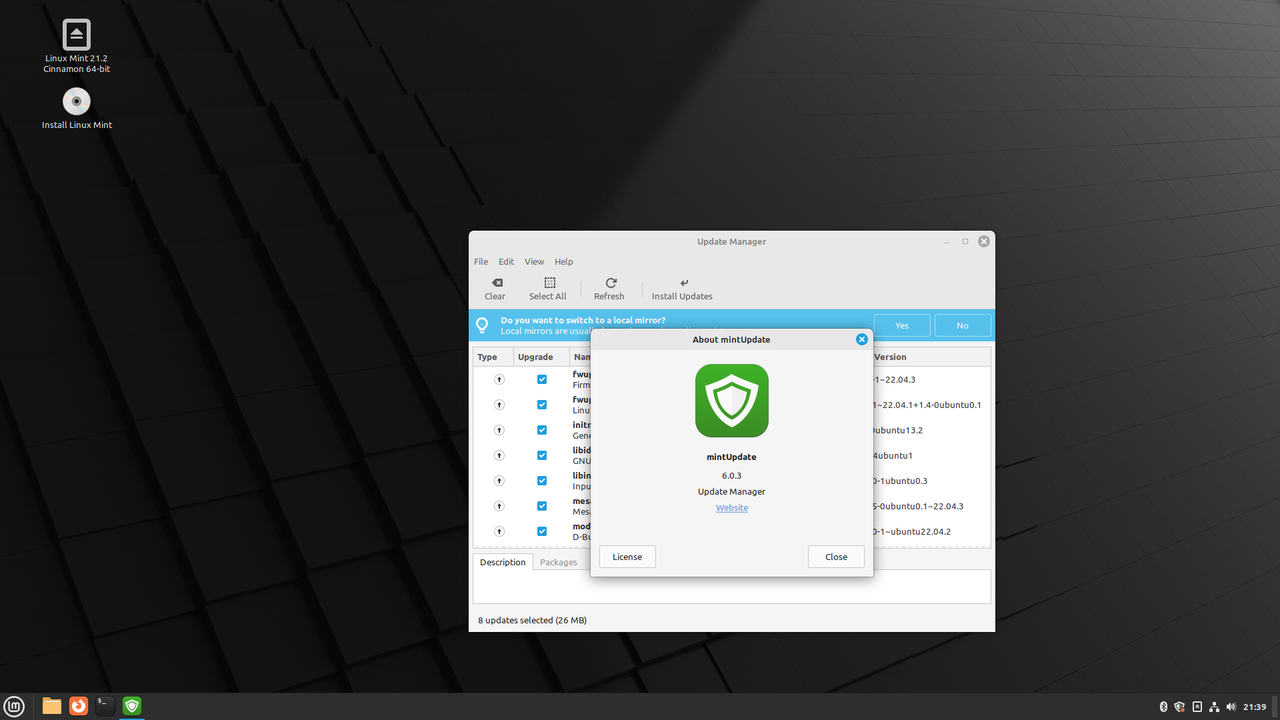Click the type arrow icon in the mod row
This screenshot has width=1280, height=720.
pos(499,531)
